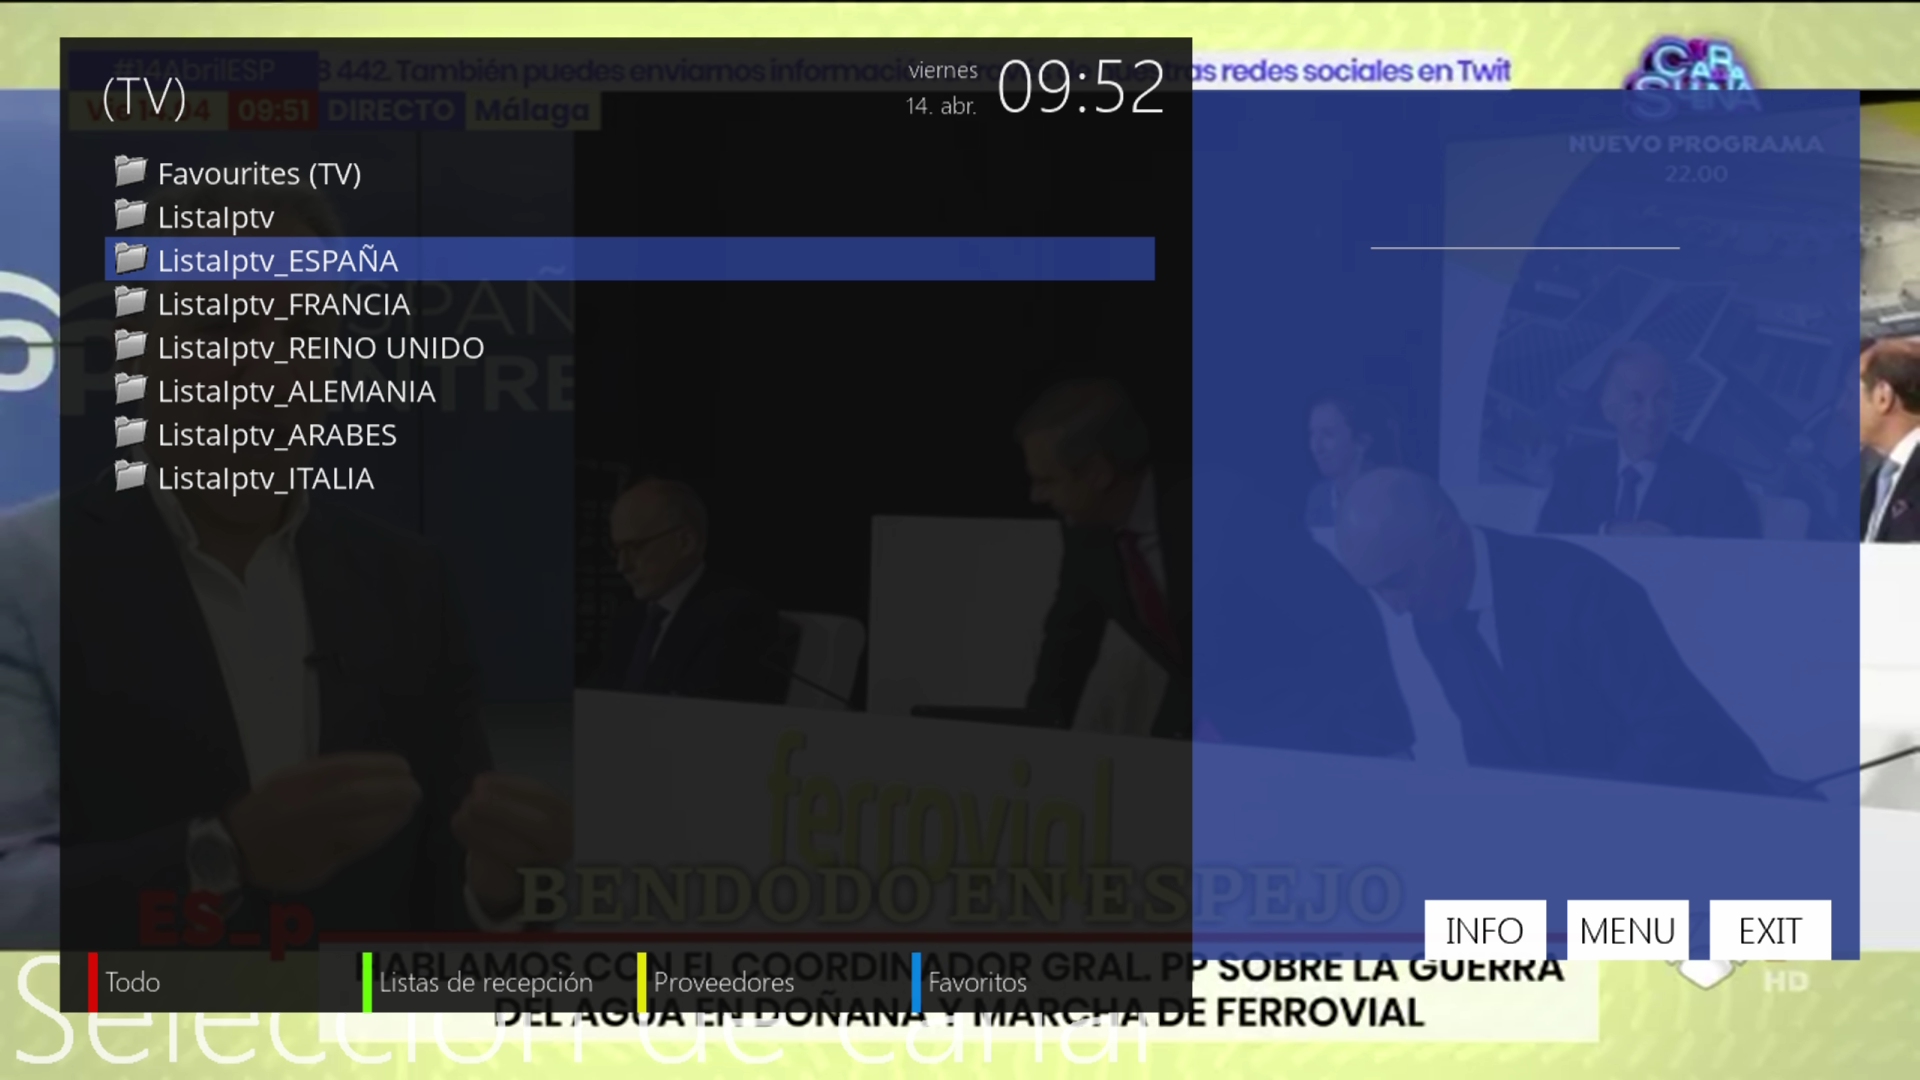
Task: Switch to the Todo tab
Action: click(x=132, y=982)
